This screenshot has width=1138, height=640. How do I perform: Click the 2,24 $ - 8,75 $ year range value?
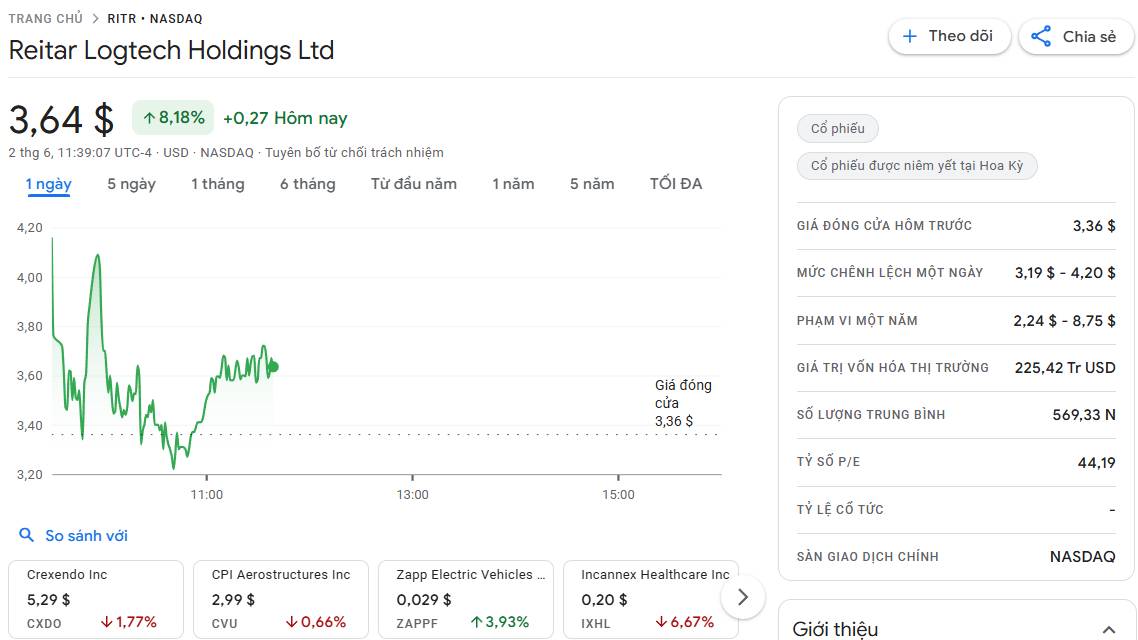point(1065,321)
